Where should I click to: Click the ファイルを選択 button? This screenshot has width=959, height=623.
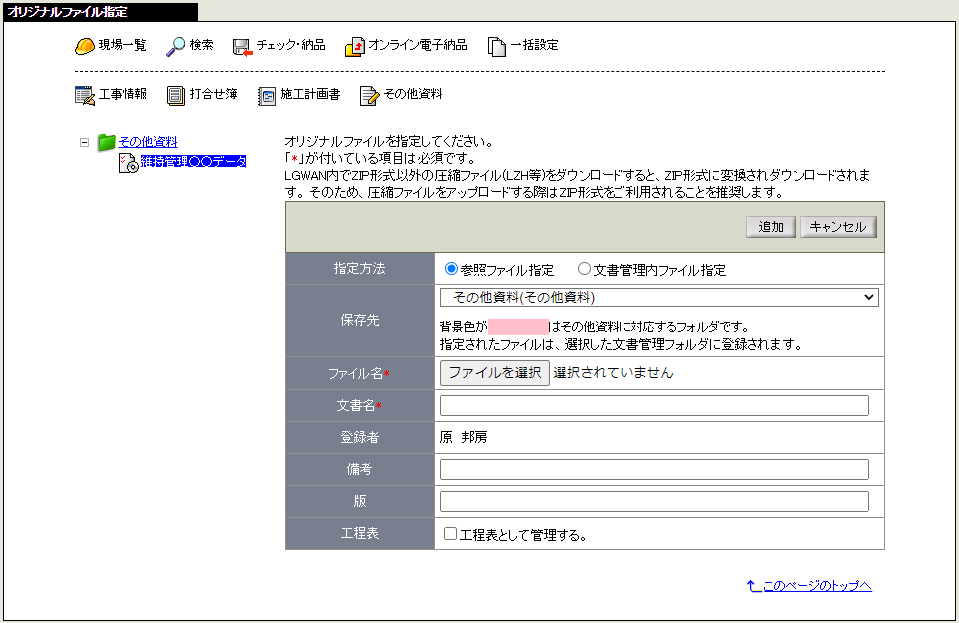495,372
